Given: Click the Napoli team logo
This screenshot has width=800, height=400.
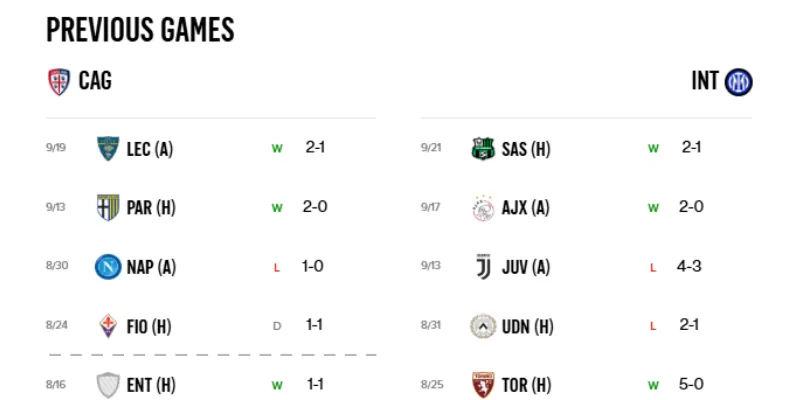Looking at the screenshot, I should point(107,267).
